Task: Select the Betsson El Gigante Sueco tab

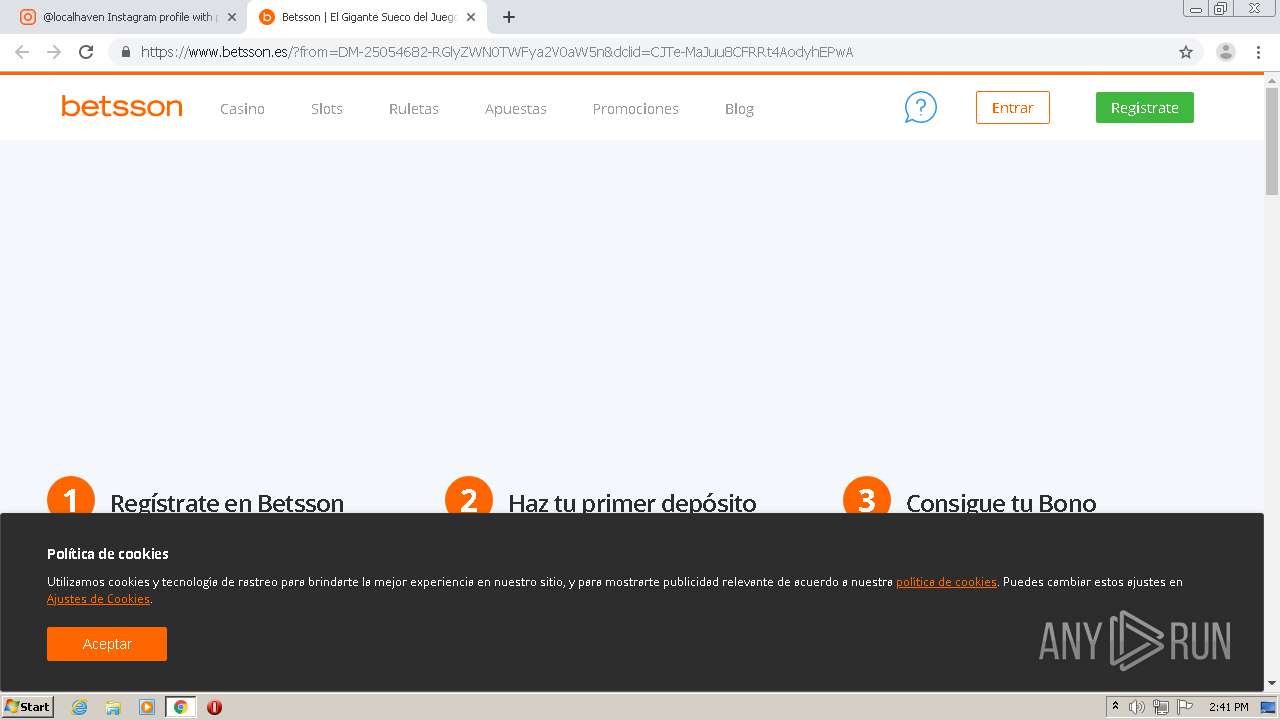Action: click(366, 17)
